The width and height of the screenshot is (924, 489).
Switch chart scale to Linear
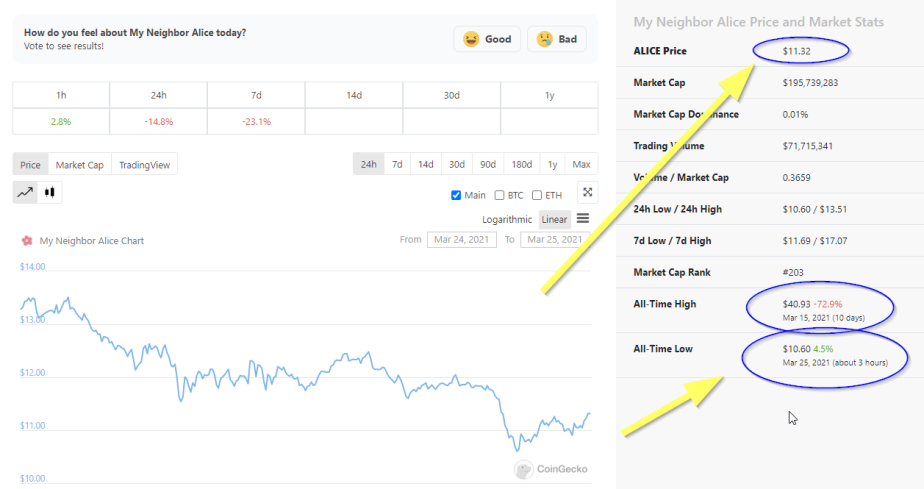pyautogui.click(x=555, y=219)
